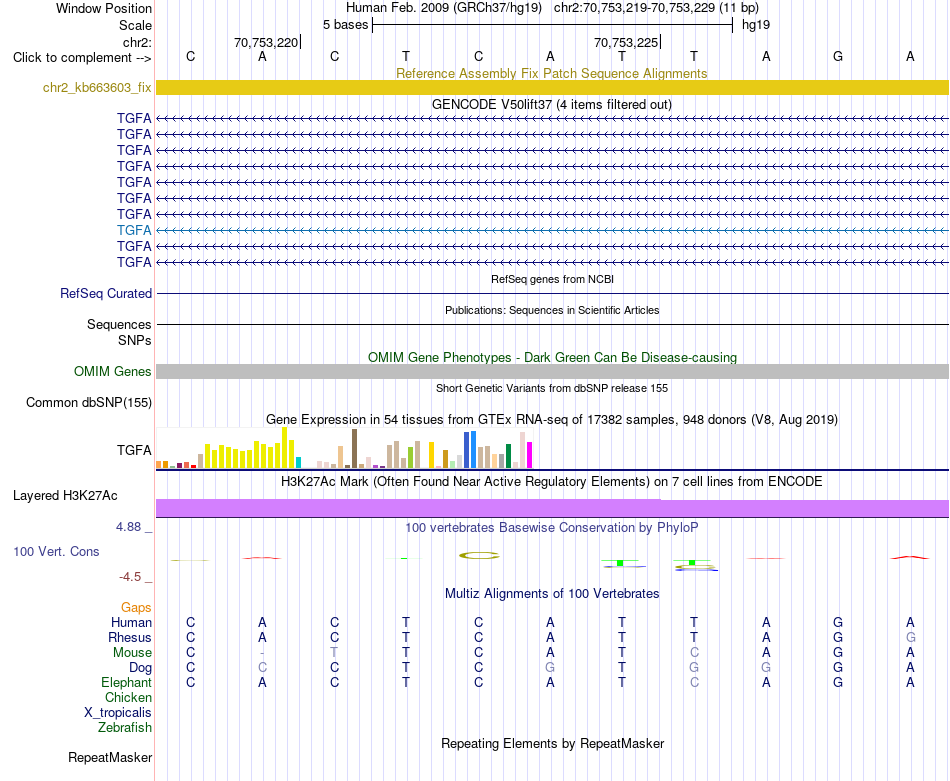Click the OMIM Genes label

click(x=112, y=371)
